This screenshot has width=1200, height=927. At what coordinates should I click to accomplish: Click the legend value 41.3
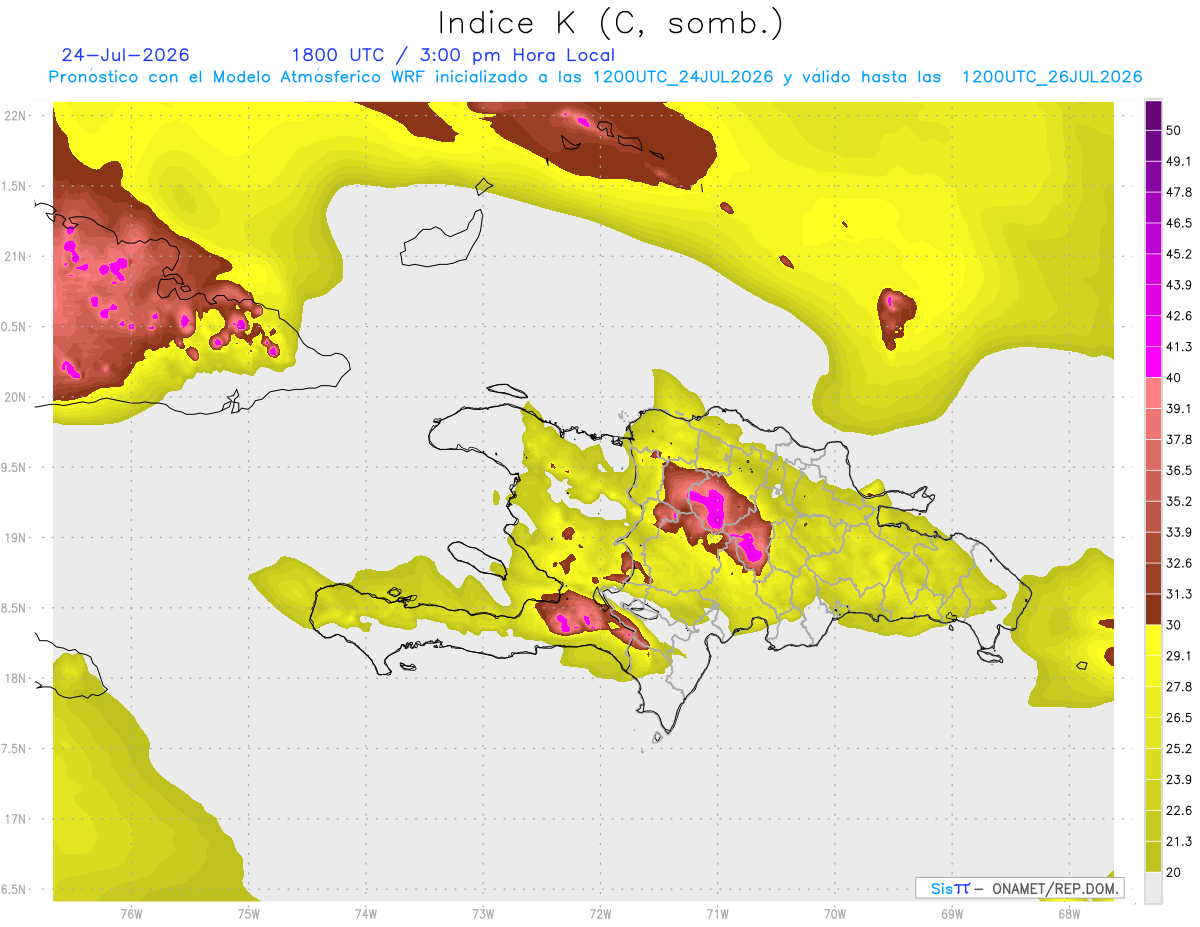pyautogui.click(x=1179, y=347)
